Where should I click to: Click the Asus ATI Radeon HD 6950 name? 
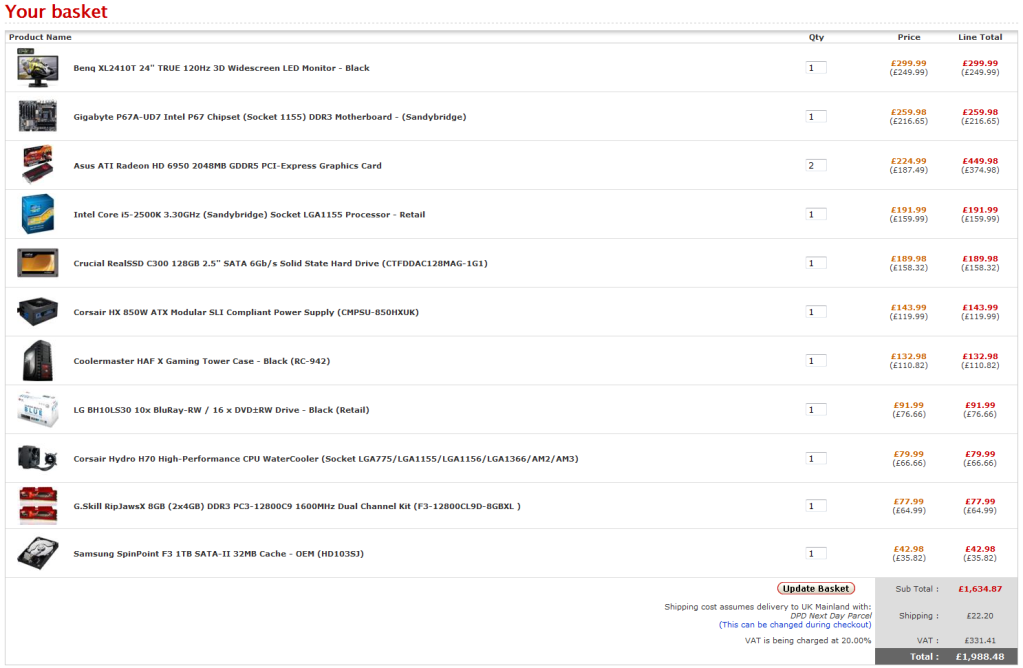tap(227, 166)
